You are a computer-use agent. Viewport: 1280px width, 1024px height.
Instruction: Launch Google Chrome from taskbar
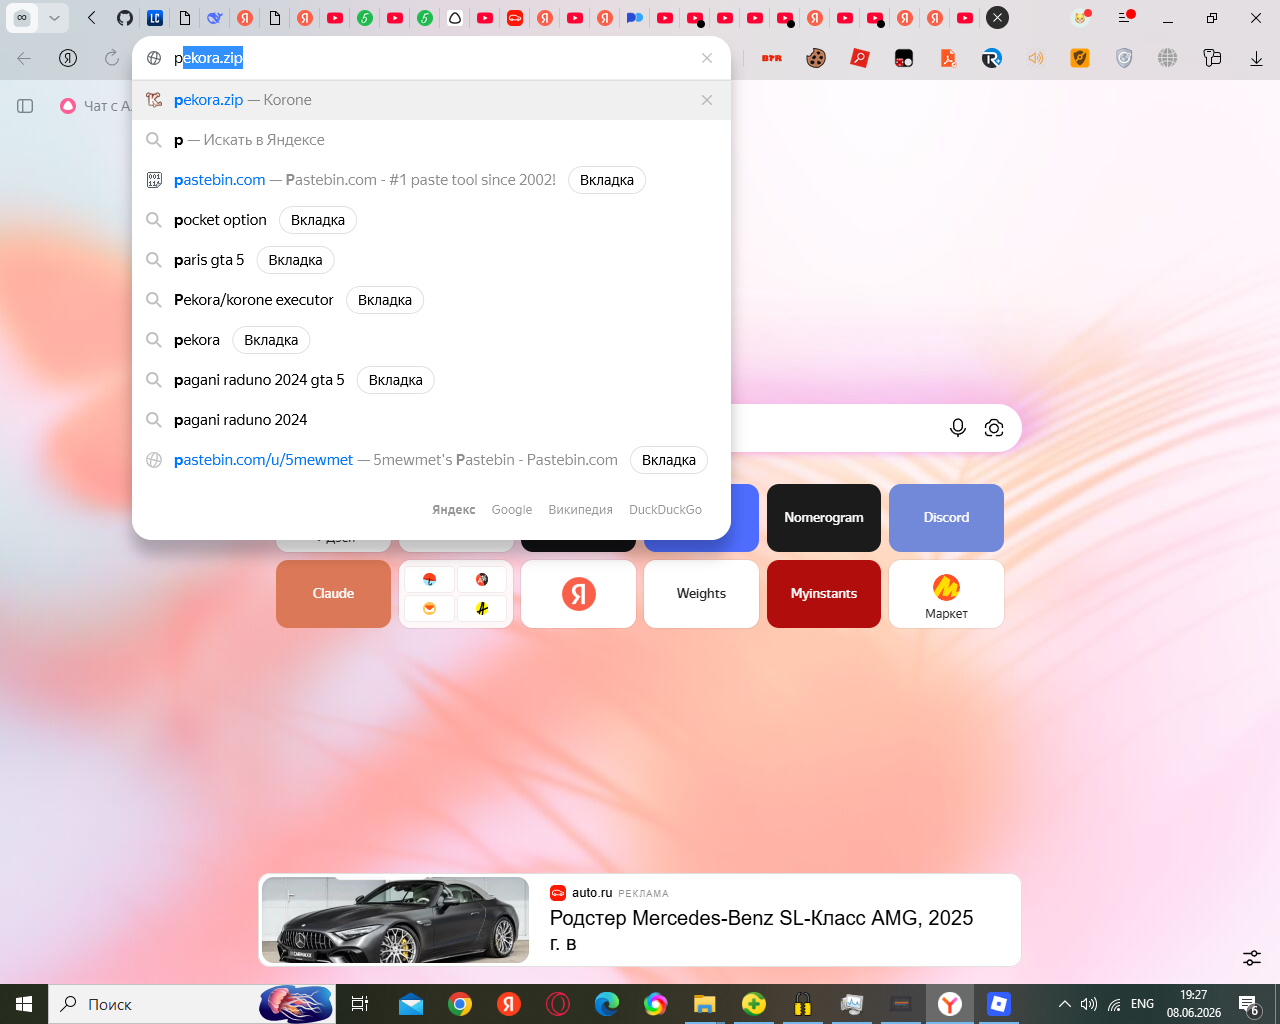(x=460, y=1004)
